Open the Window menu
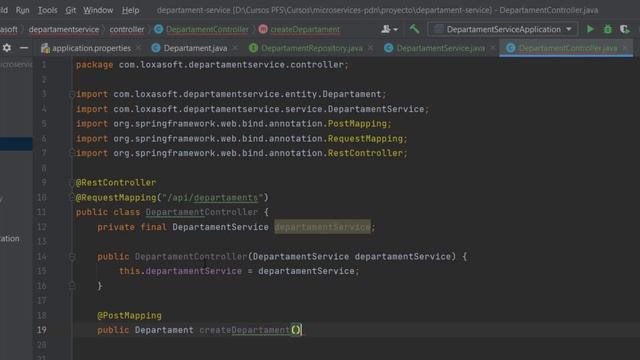This screenshot has width=640, height=360. tap(98, 10)
